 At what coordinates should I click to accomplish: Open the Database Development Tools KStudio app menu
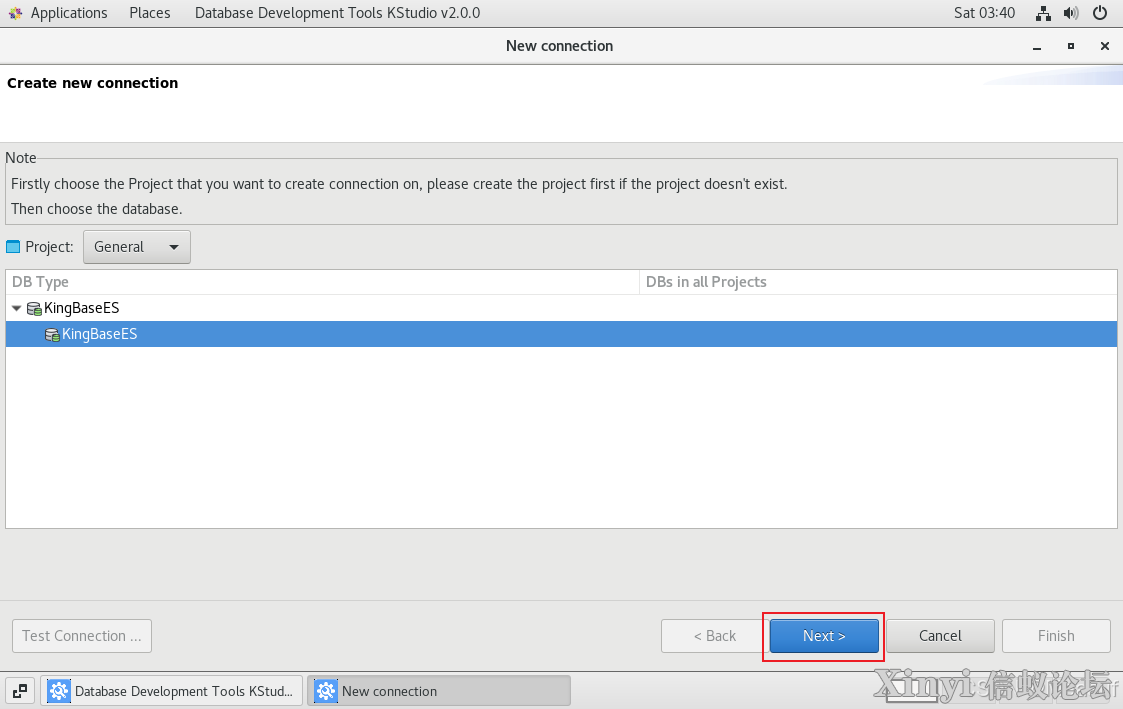[x=337, y=13]
